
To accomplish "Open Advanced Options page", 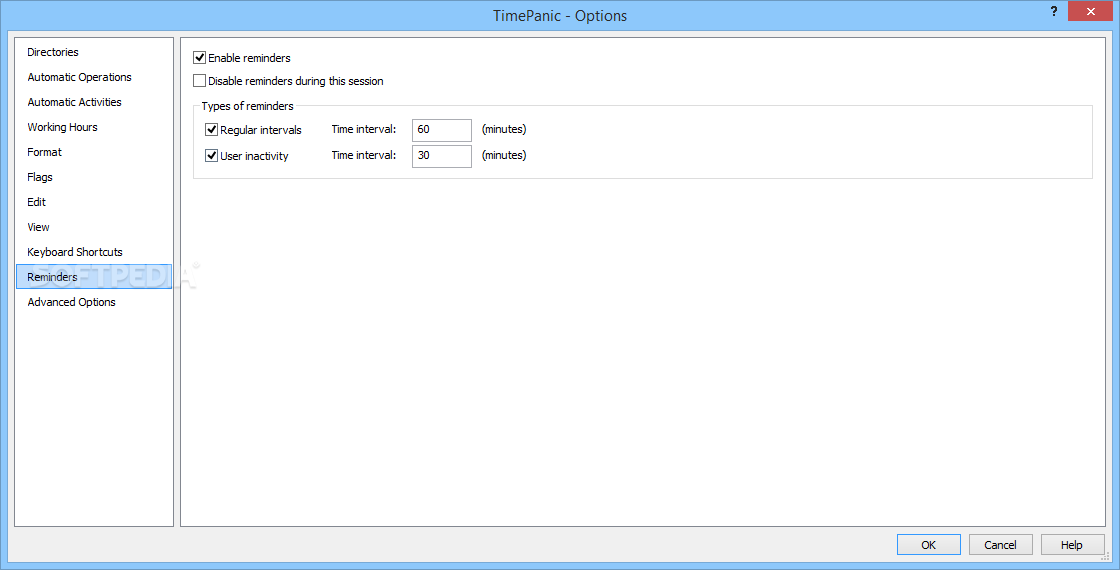I will click(x=94, y=302).
